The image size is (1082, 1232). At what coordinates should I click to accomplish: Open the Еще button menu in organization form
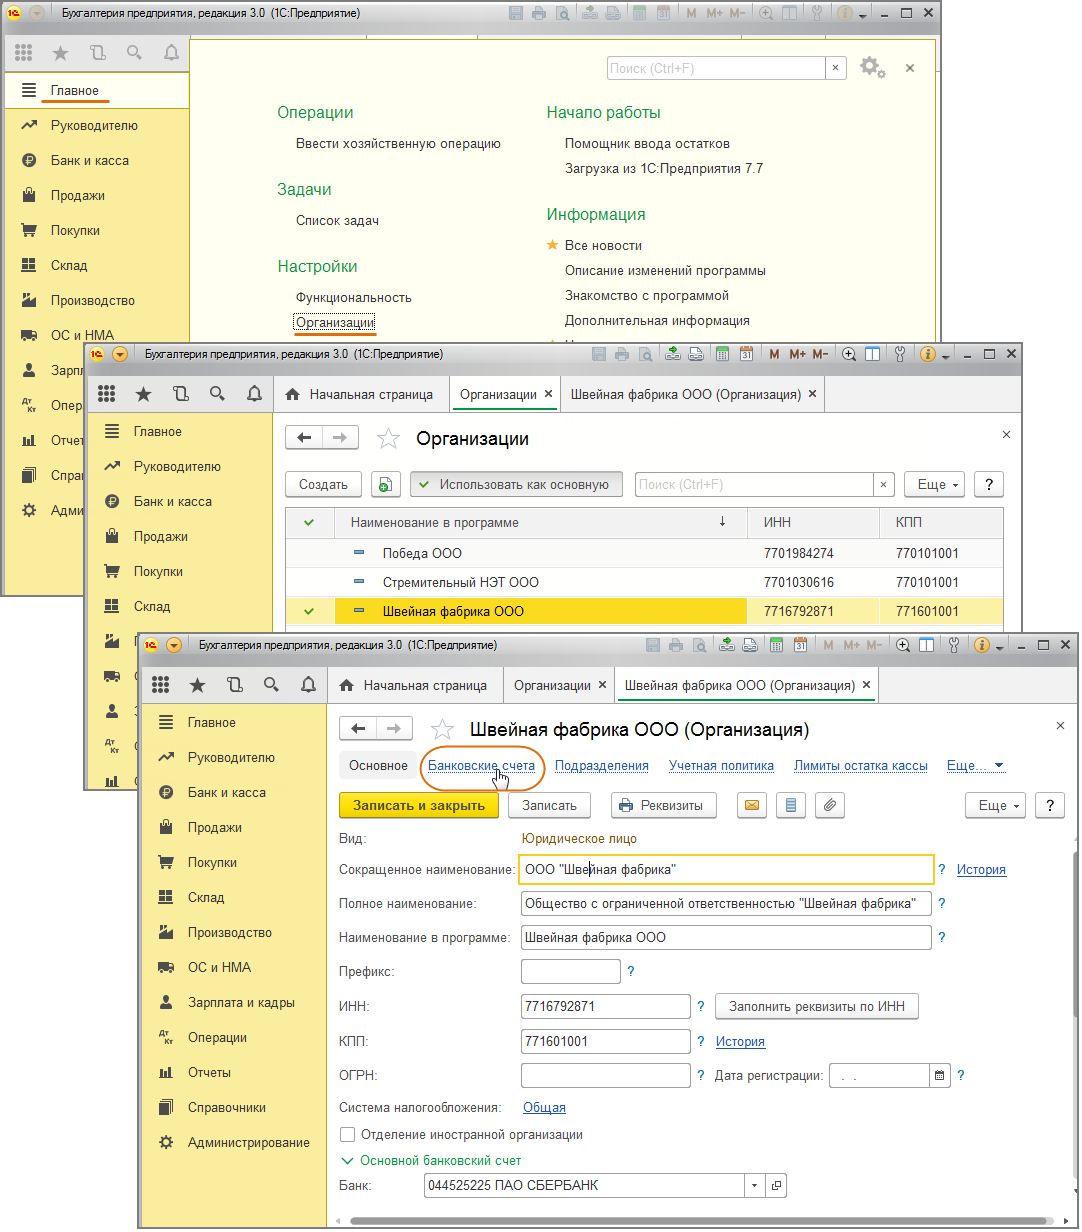pyautogui.click(x=996, y=805)
